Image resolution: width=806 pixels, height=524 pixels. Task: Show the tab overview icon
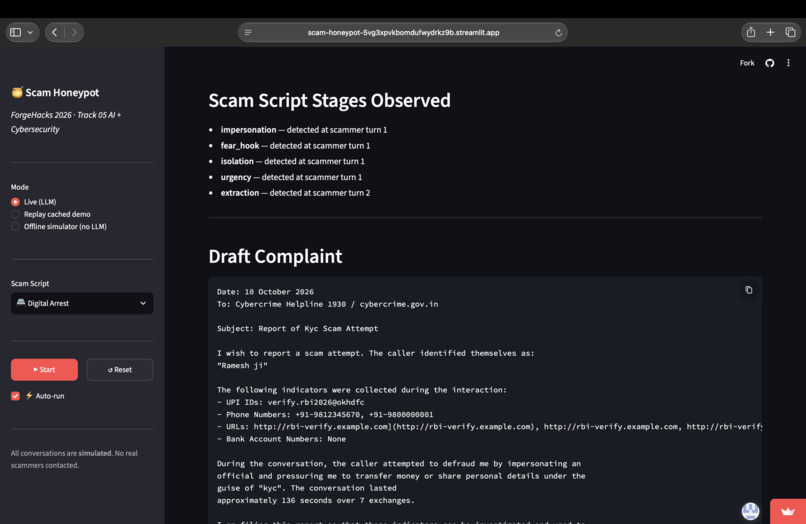pos(790,32)
